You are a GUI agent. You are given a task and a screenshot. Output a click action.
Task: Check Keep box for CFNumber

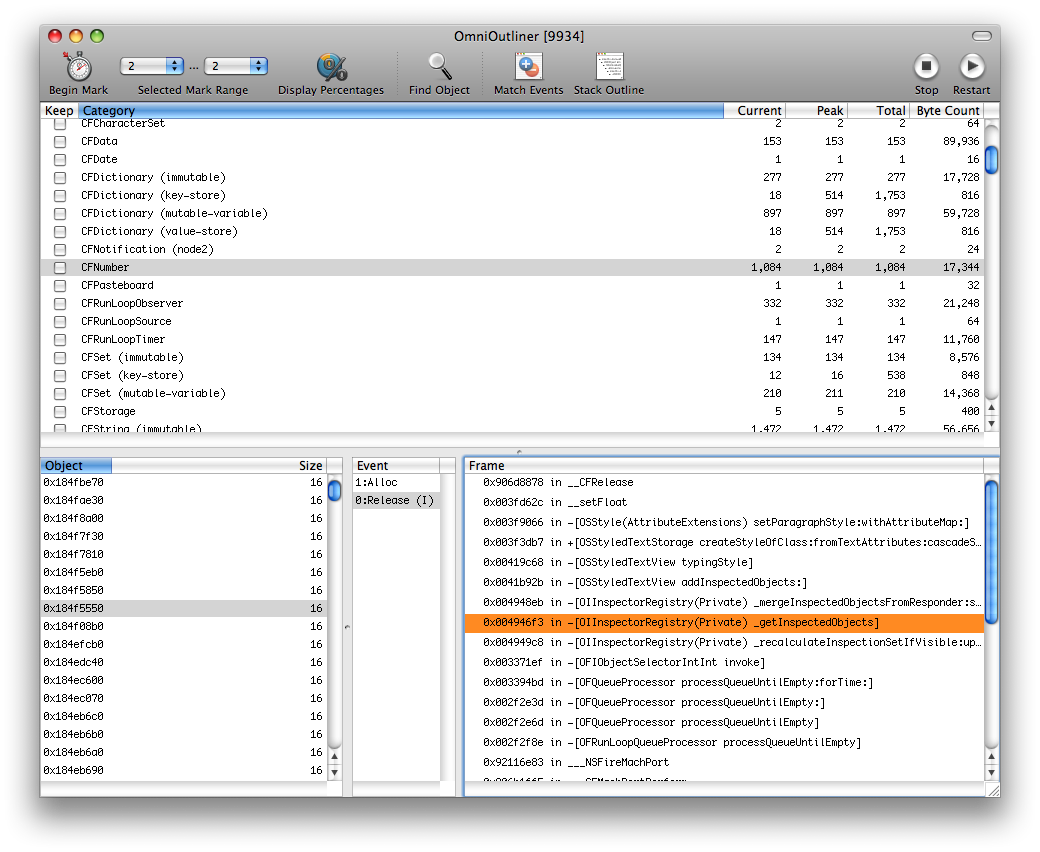(x=60, y=267)
